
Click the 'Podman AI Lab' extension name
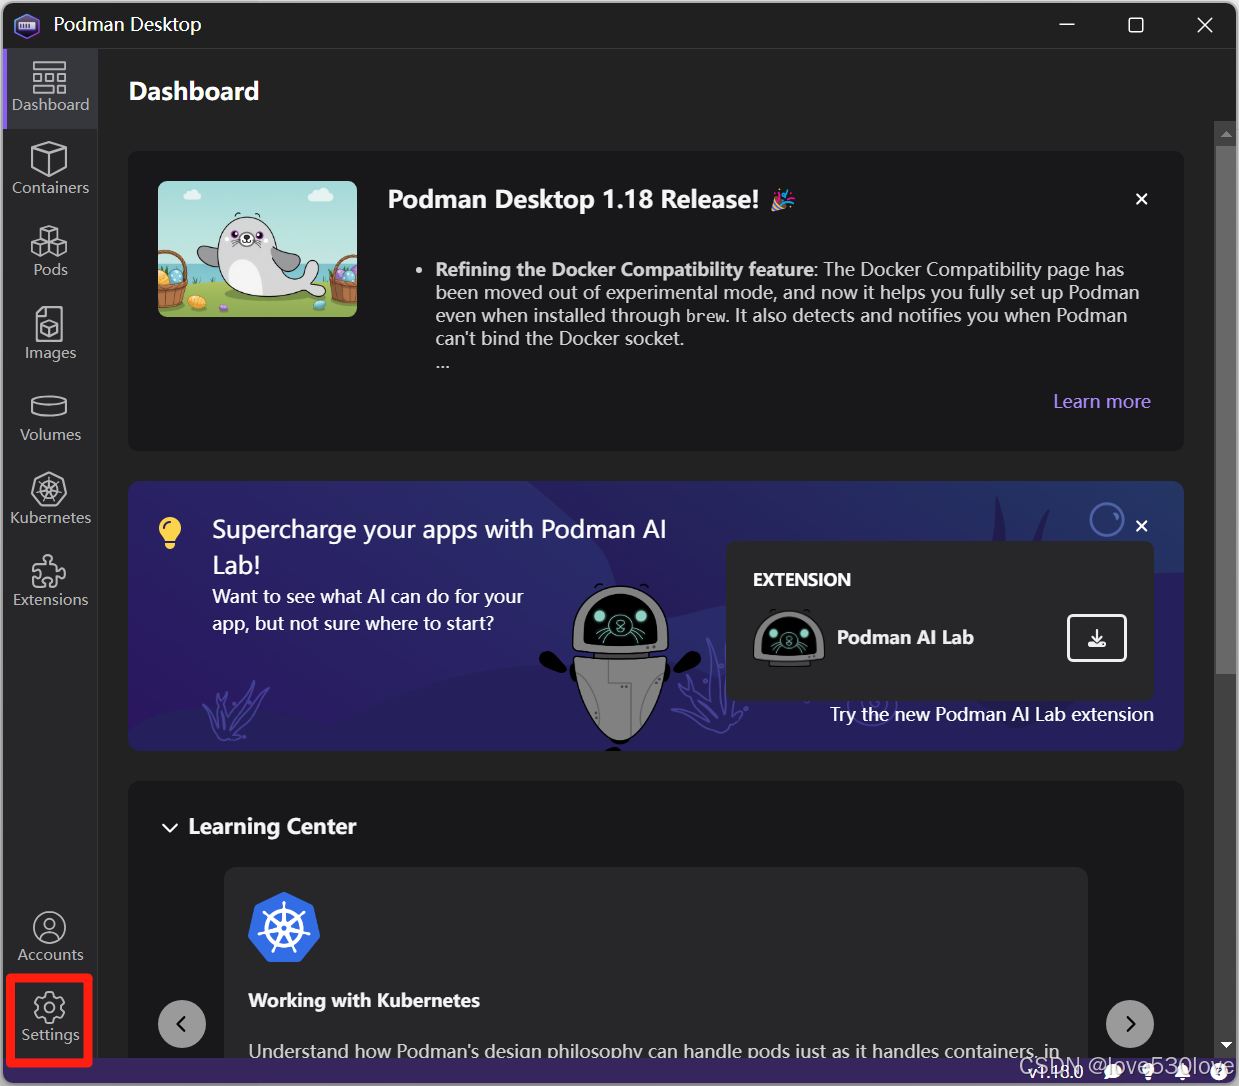[x=905, y=638]
